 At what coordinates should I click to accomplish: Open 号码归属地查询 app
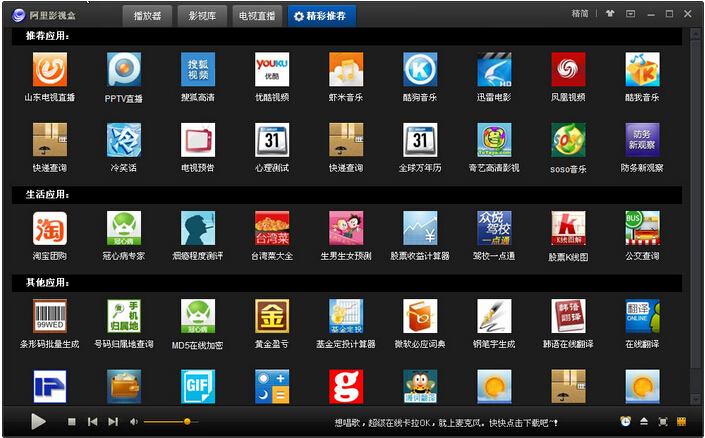(x=124, y=316)
